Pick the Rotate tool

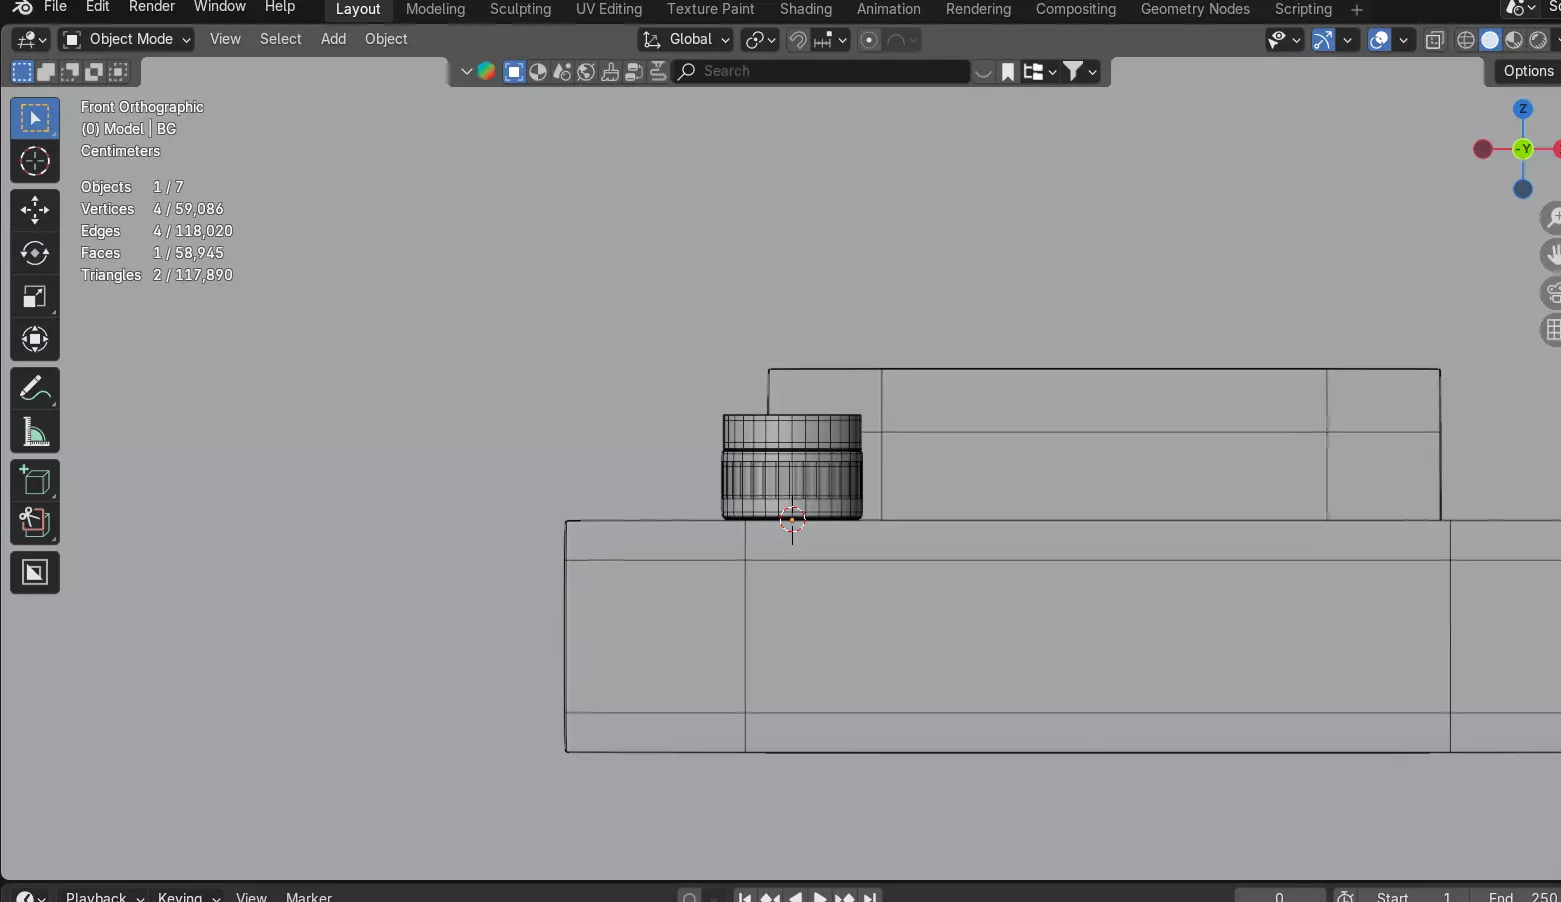[x=35, y=253]
